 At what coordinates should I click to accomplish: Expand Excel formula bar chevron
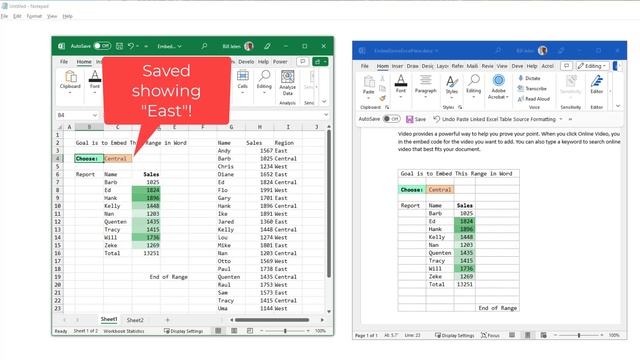pyautogui.click(x=326, y=115)
